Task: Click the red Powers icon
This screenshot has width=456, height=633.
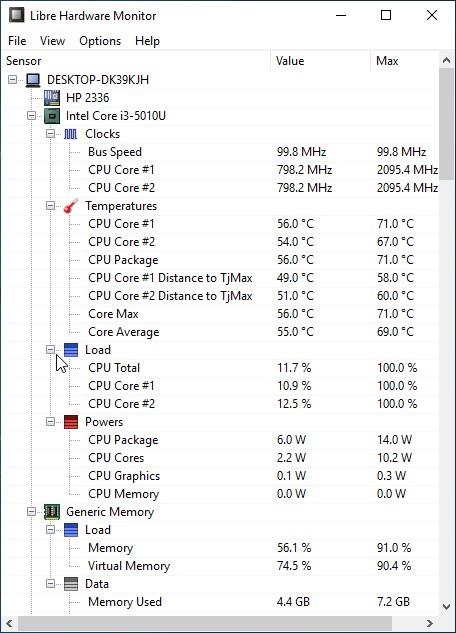Action: click(x=71, y=422)
